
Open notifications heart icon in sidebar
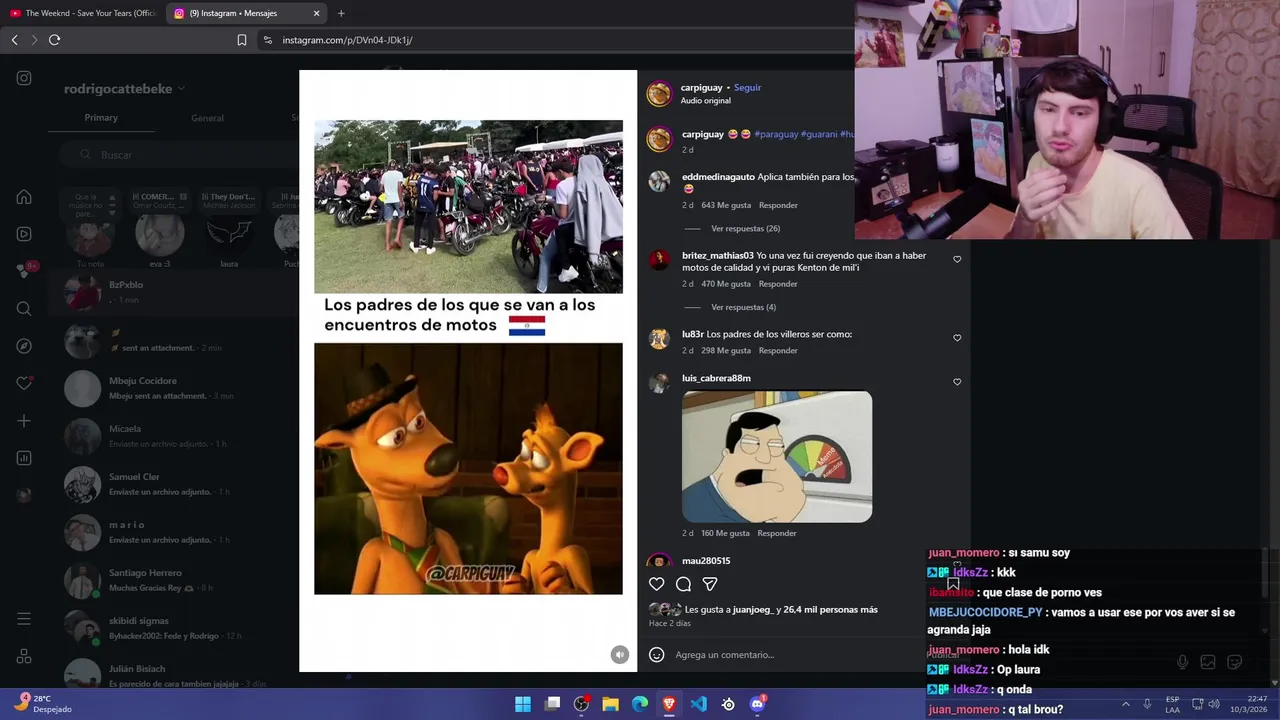coord(24,383)
